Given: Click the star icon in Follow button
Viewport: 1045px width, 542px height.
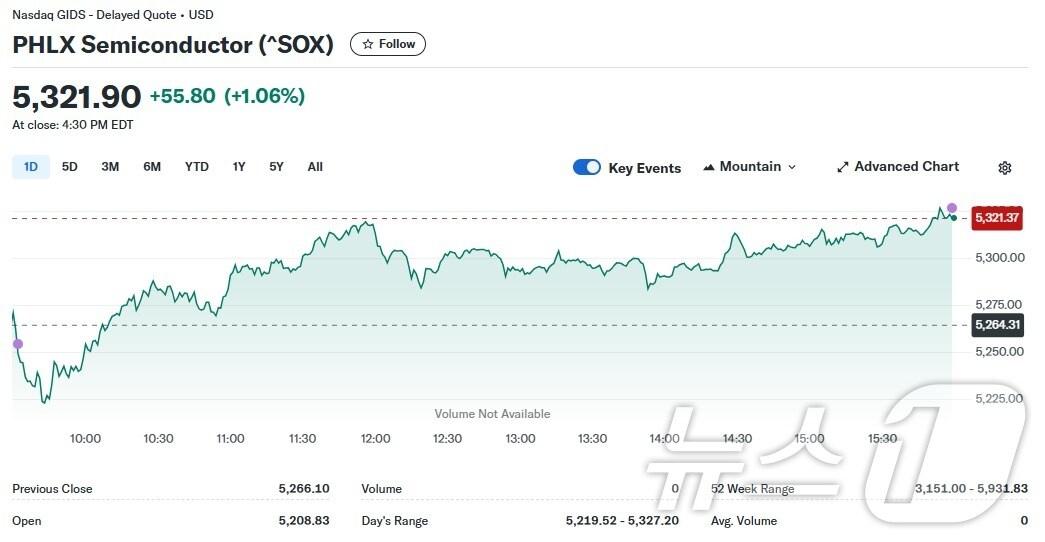Looking at the screenshot, I should coord(368,44).
